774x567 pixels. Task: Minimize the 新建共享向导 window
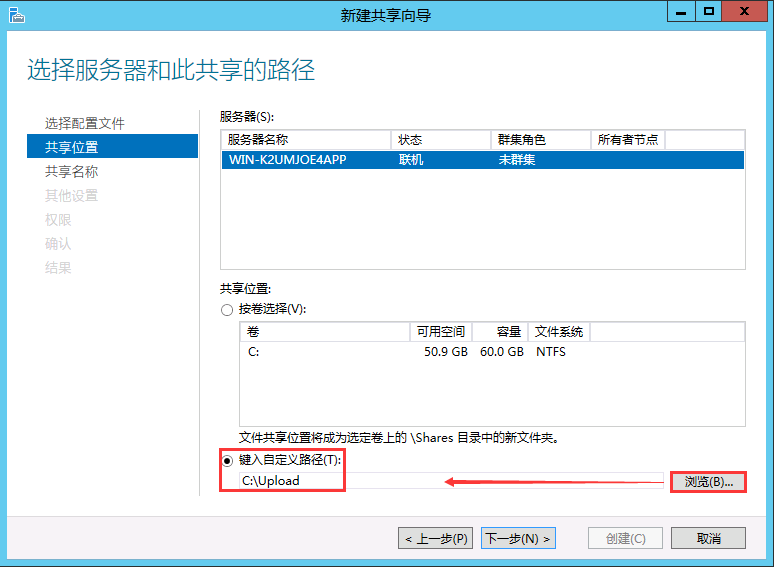click(x=682, y=12)
